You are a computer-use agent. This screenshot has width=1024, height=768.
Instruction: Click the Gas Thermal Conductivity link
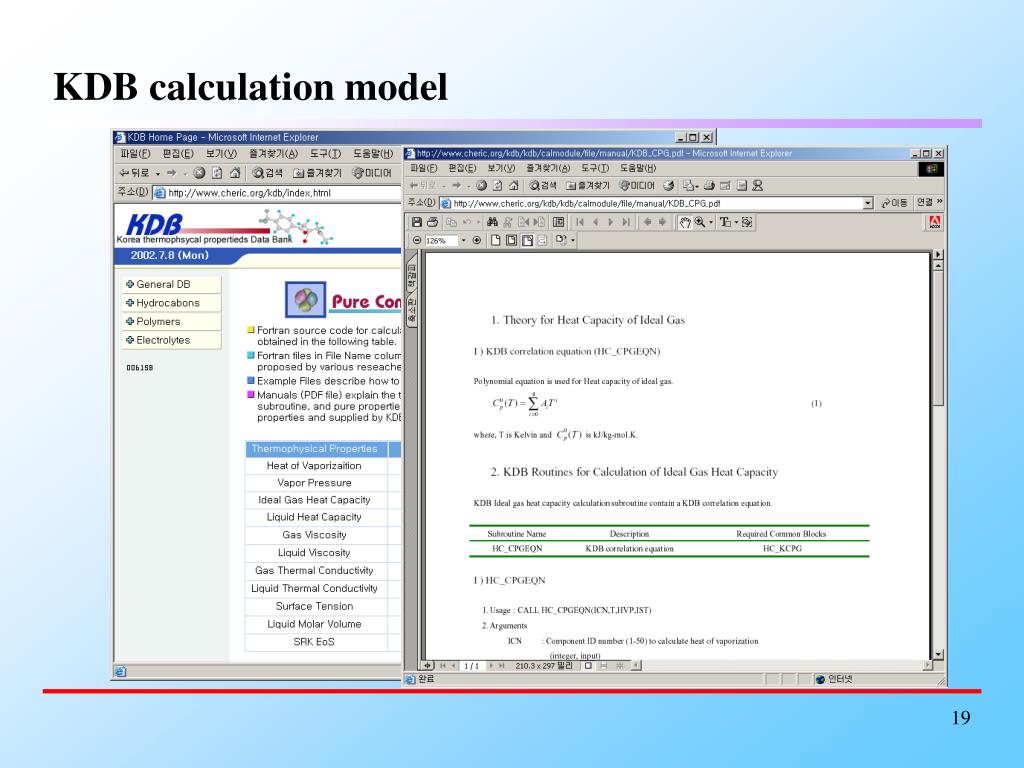pos(314,571)
